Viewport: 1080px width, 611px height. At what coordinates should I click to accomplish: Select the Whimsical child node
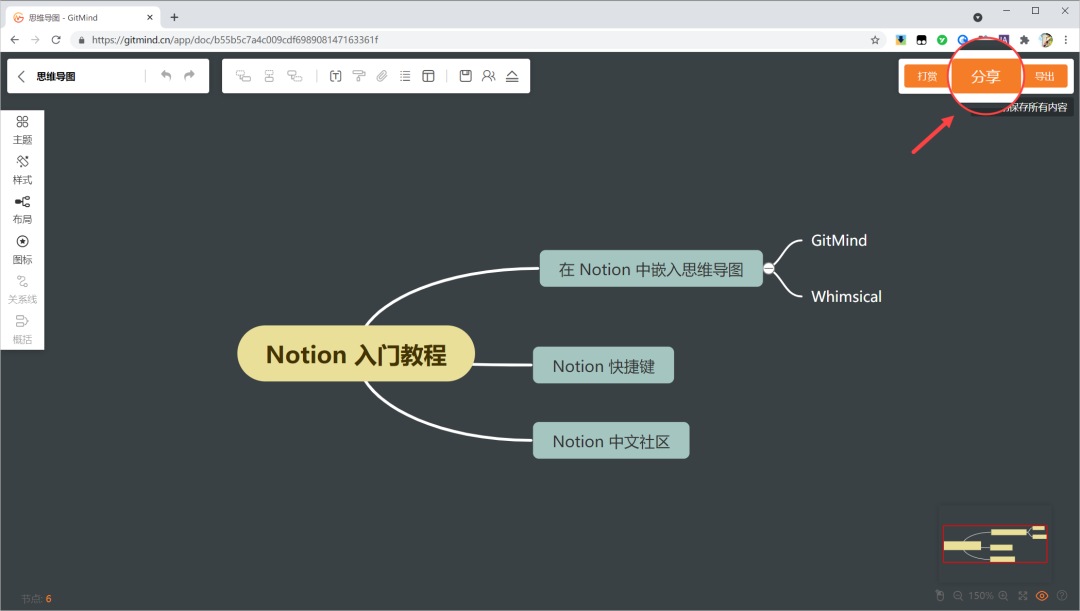coord(846,296)
